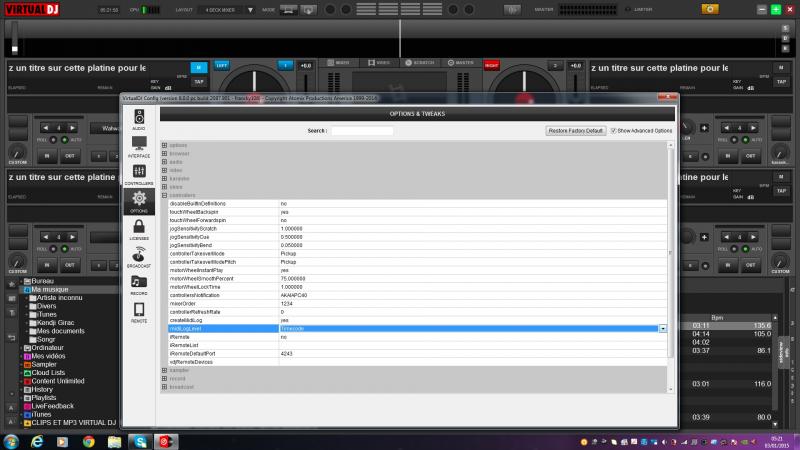Viewport: 800px width, 450px height.
Task: Select the mixerOrder setting row
Action: (x=417, y=304)
